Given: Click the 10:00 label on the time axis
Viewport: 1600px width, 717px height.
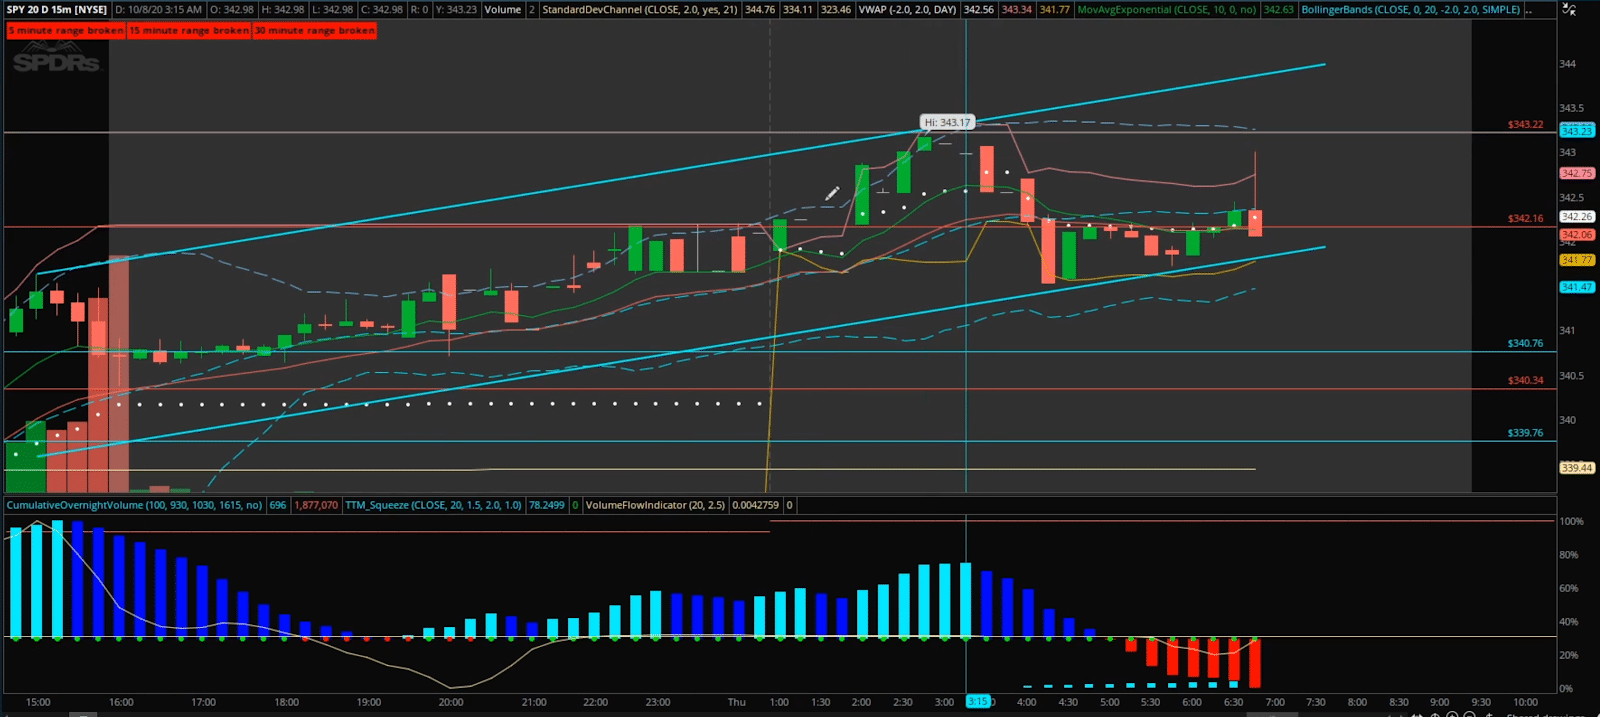Looking at the screenshot, I should coord(1525,702).
